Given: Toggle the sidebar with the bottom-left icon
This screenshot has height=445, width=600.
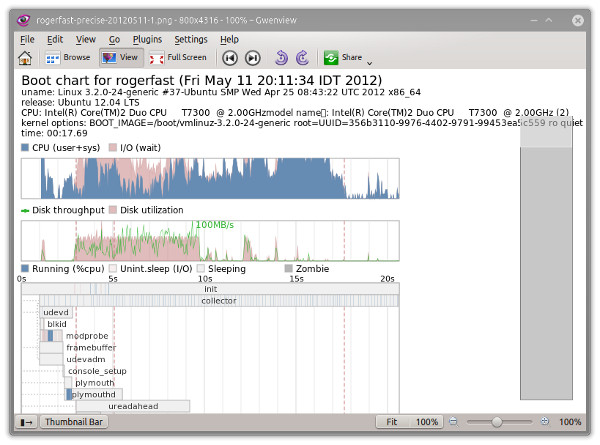Looking at the screenshot, I should tap(26, 422).
